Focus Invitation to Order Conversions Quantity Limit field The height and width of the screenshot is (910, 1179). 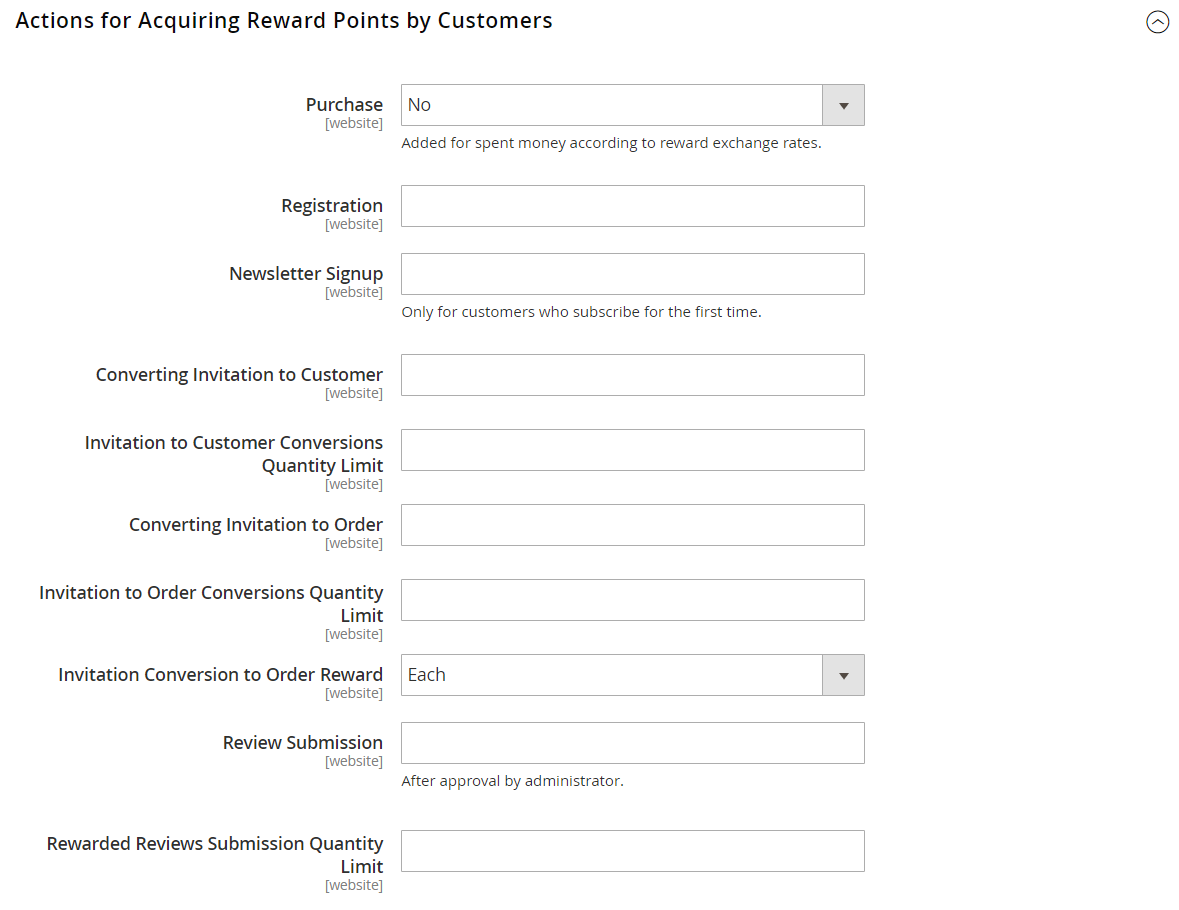632,600
